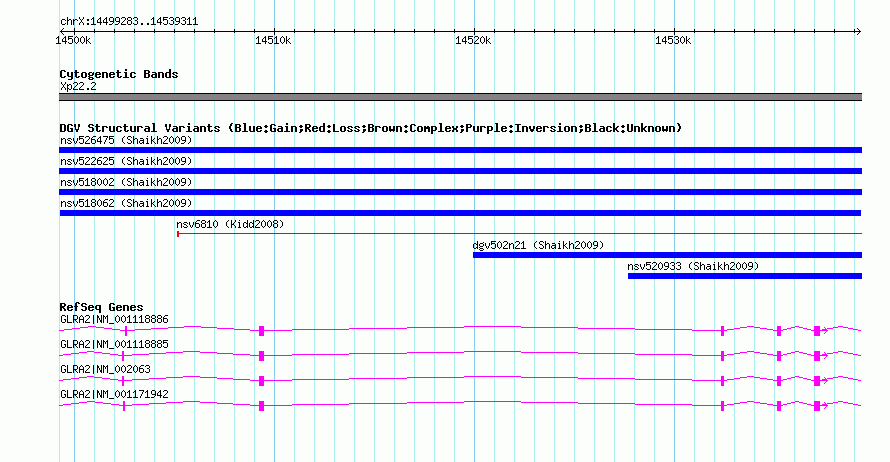Viewport: 890px width, 462px height.
Task: Open variant label dgv502n21 (Shaikh2009)
Action: tap(538, 245)
